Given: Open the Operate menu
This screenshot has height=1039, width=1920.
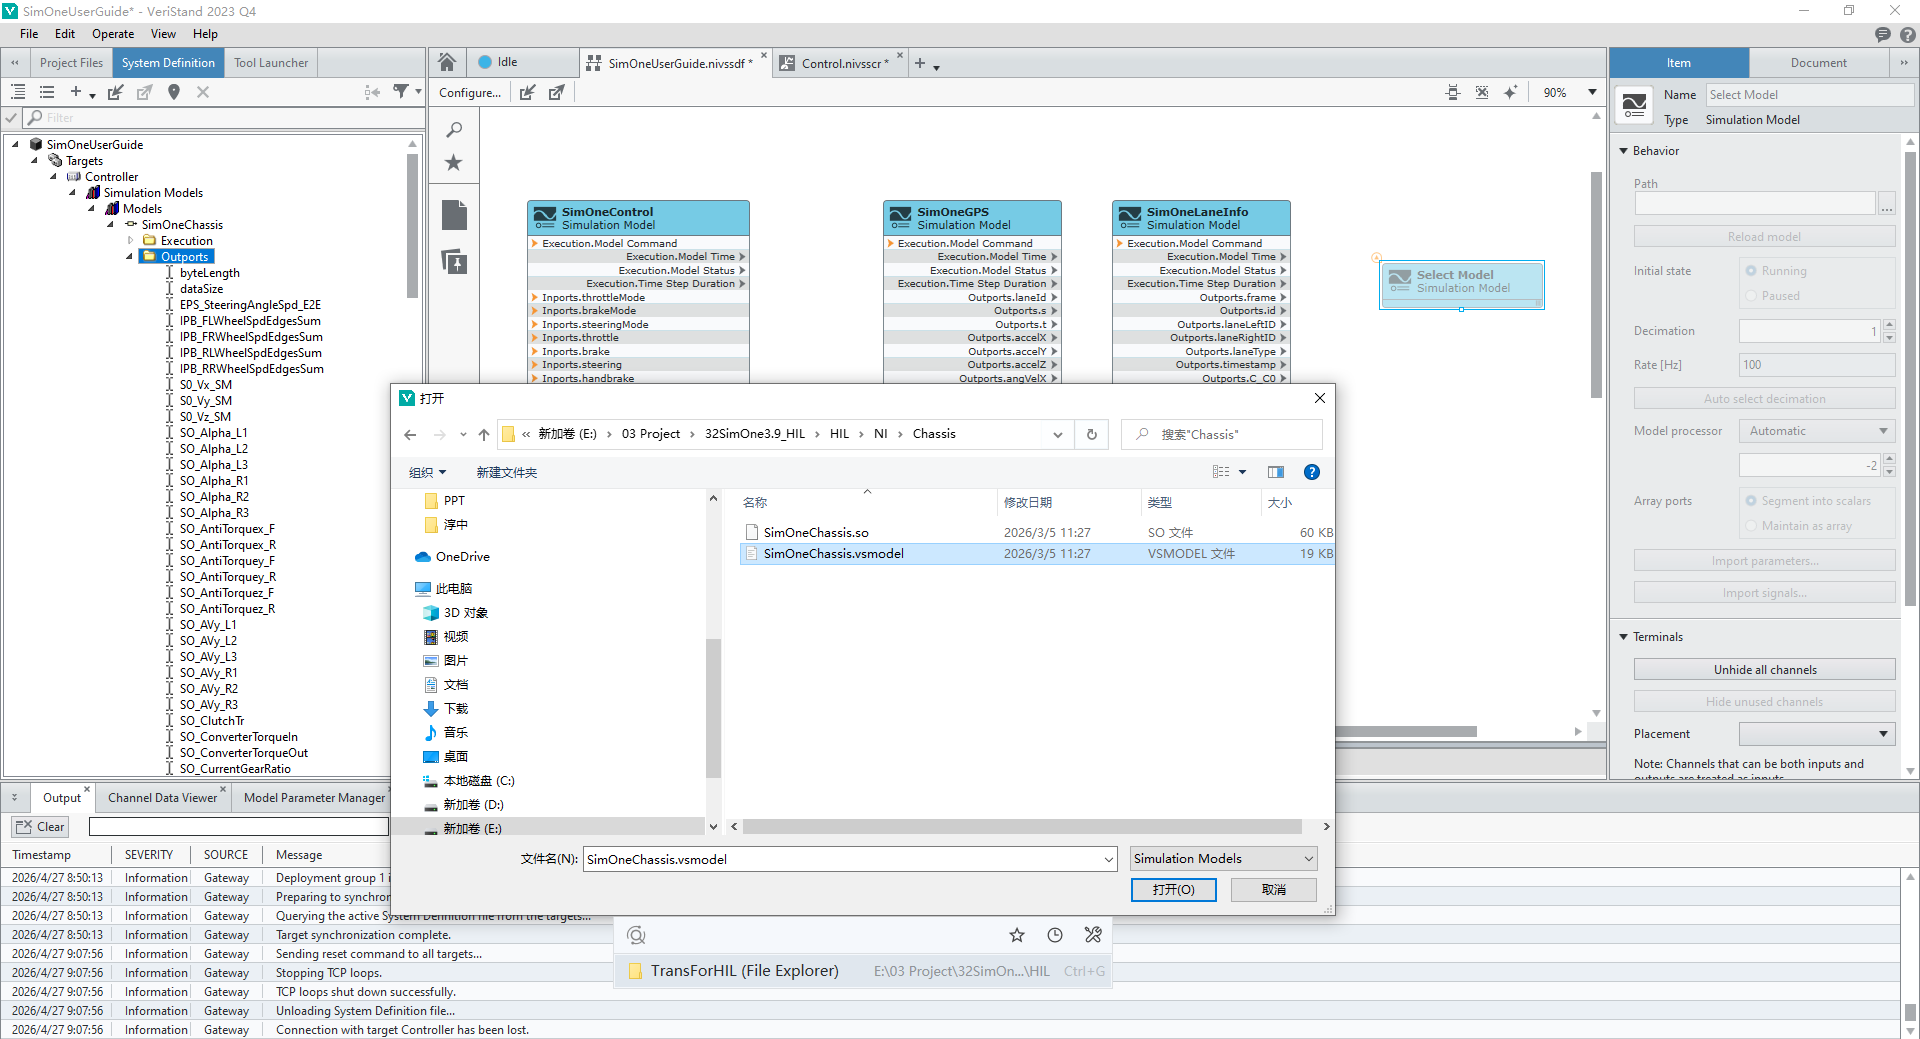Looking at the screenshot, I should click(x=113, y=34).
